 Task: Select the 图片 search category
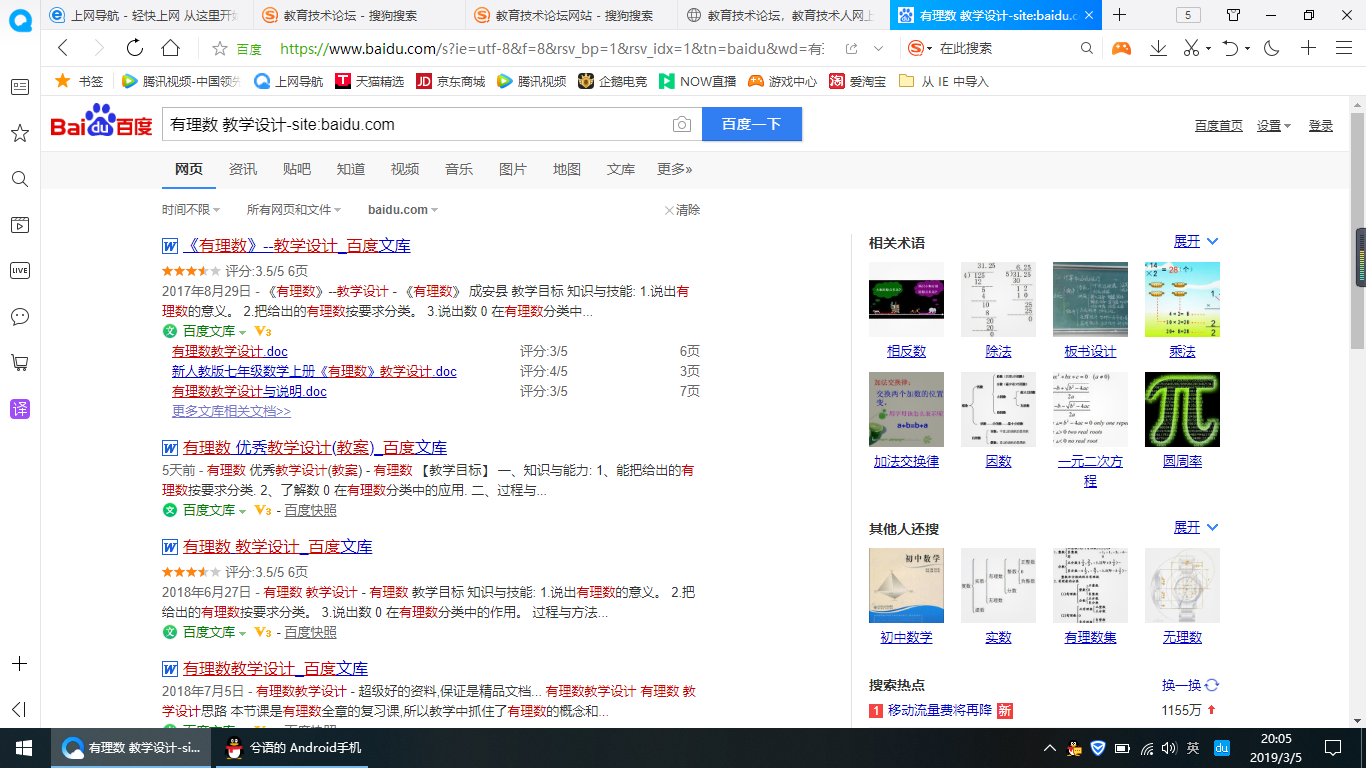pos(513,169)
